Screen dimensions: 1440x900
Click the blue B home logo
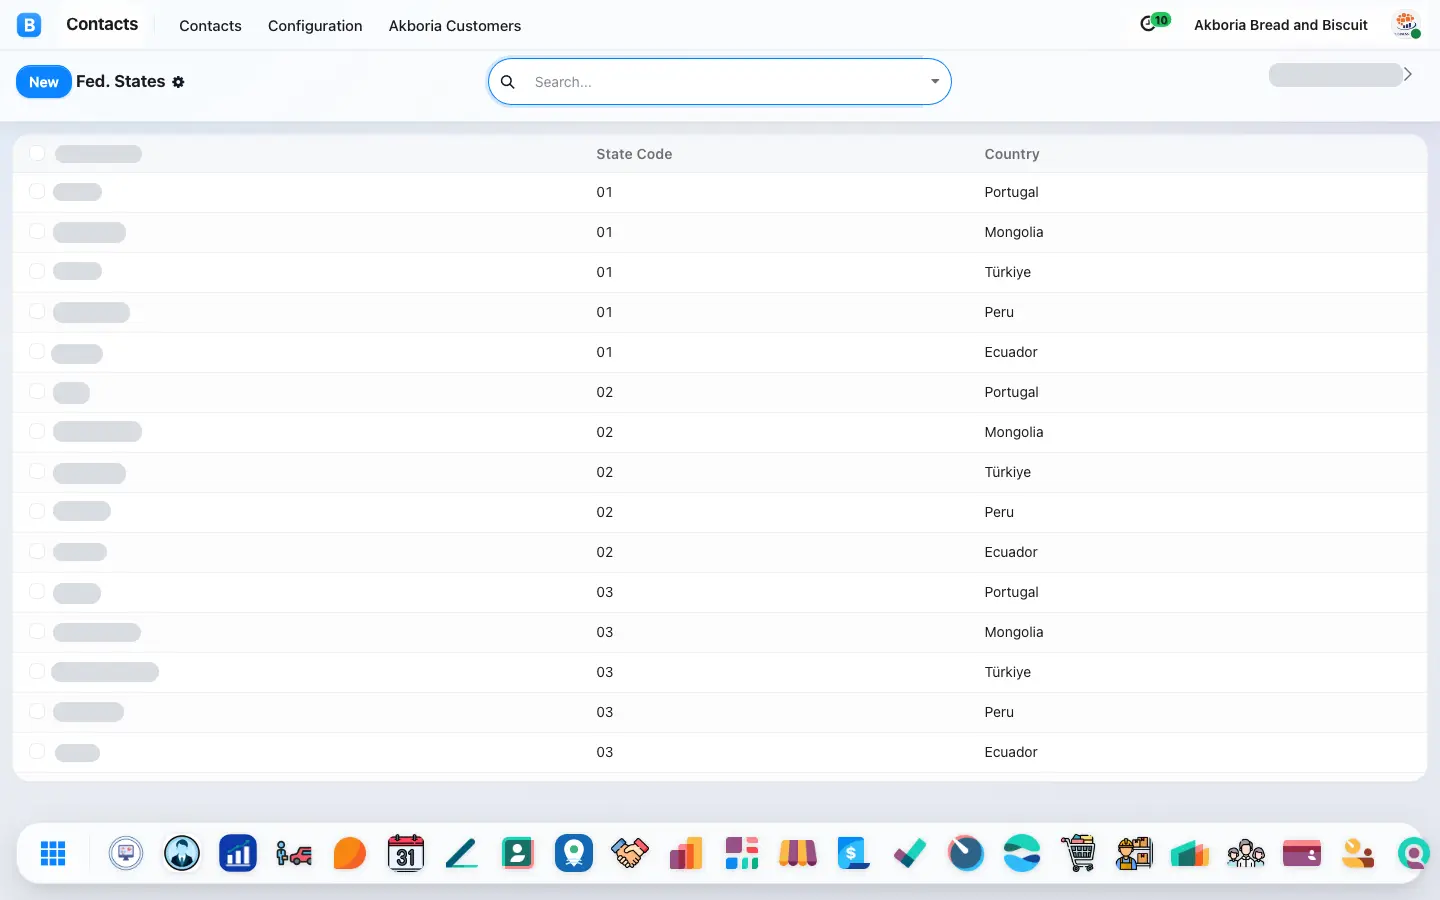pos(29,25)
